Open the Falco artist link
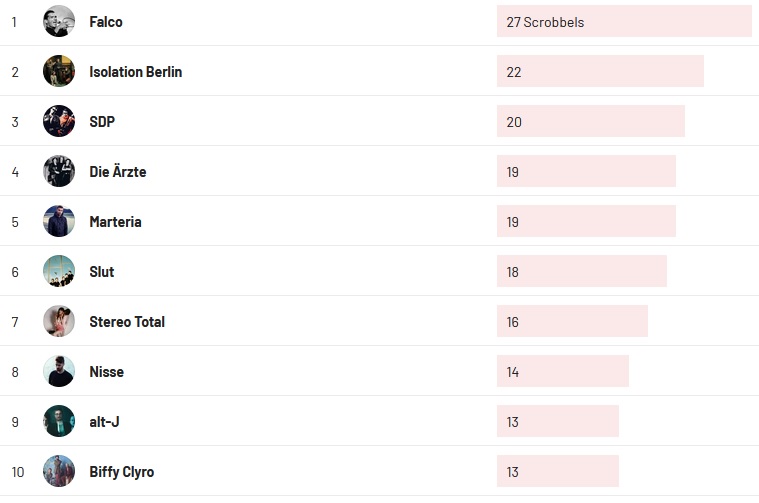The height and width of the screenshot is (503, 759). pos(106,22)
